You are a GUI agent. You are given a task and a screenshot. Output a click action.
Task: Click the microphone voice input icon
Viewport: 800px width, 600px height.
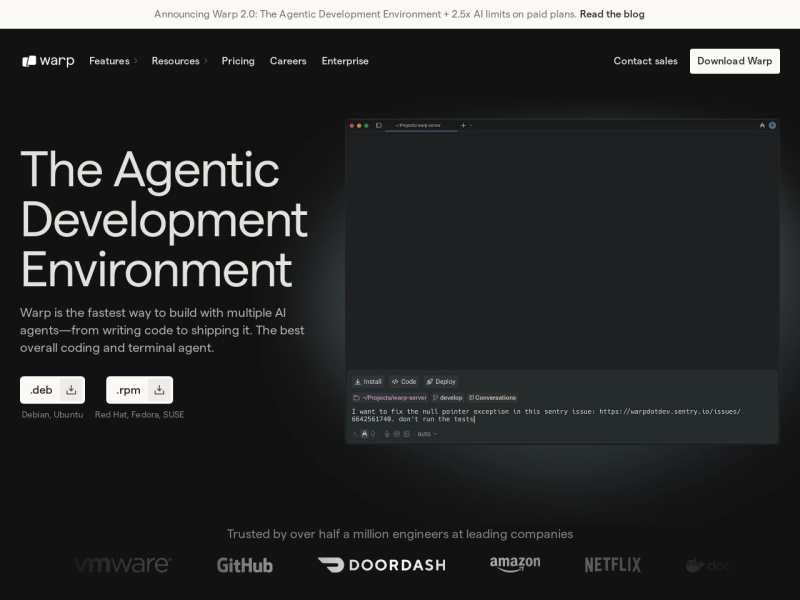387,434
